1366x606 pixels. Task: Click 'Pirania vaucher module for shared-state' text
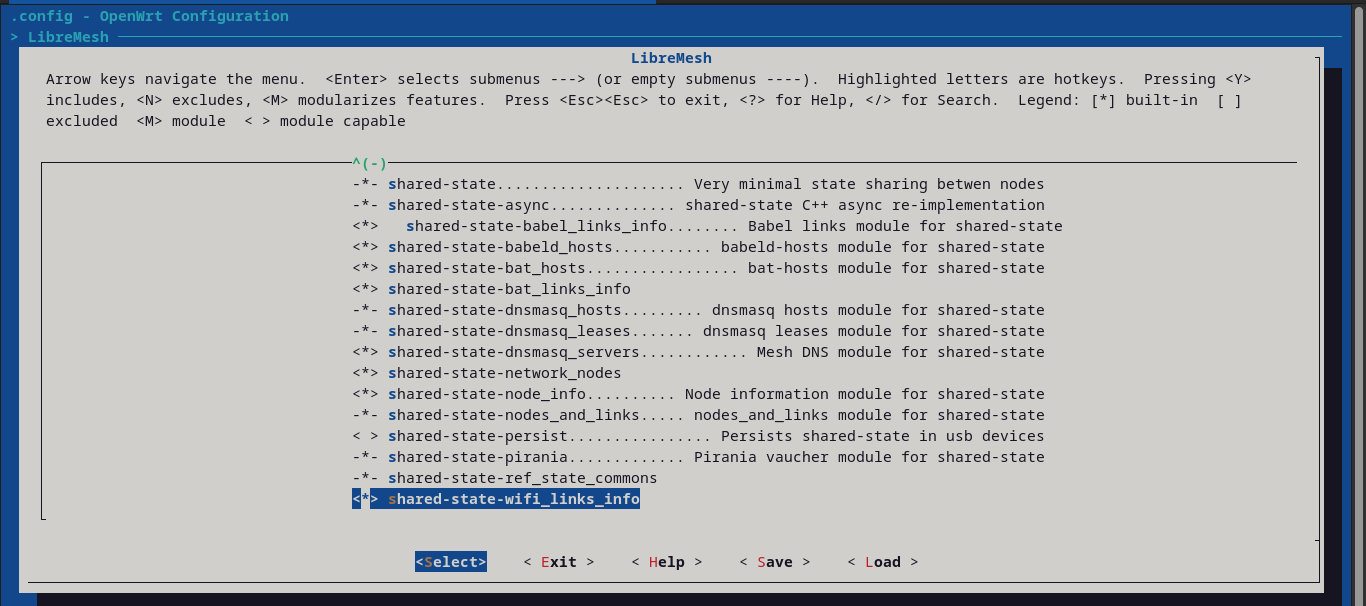(869, 457)
